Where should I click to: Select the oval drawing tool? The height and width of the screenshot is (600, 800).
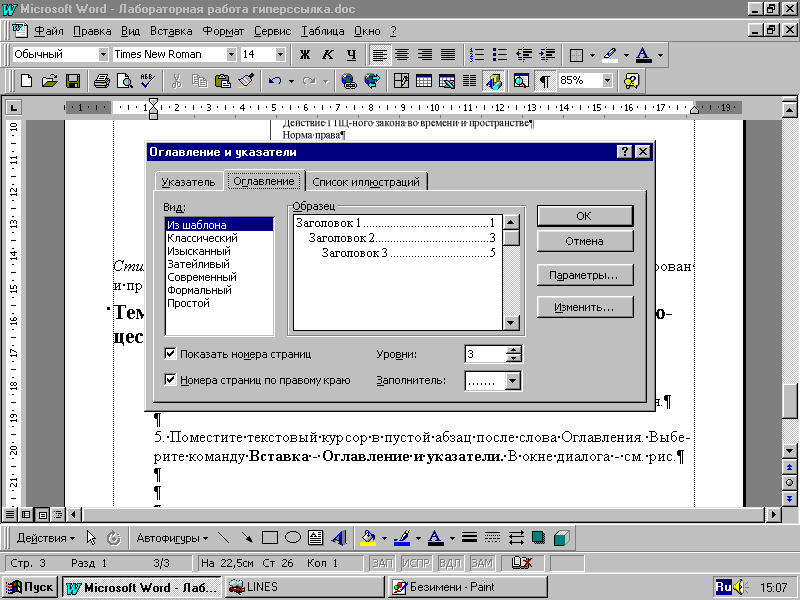click(x=293, y=538)
